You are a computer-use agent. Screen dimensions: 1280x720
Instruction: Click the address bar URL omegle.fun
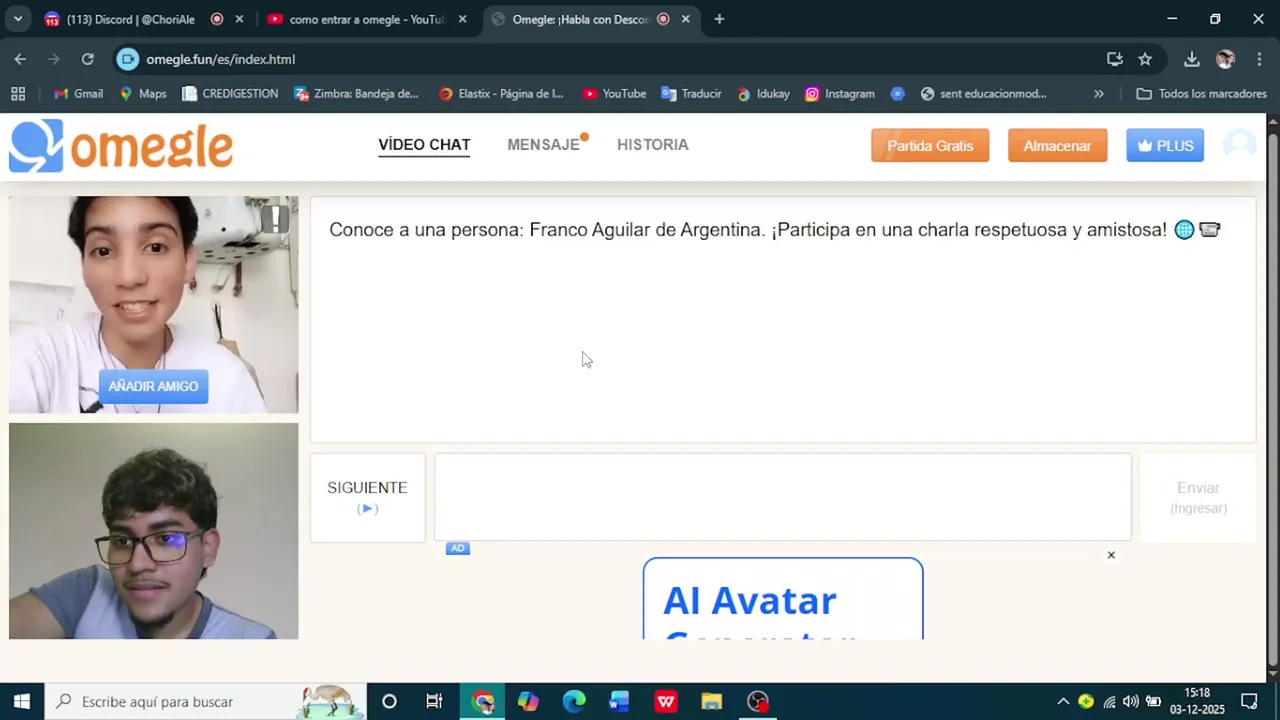coord(221,59)
